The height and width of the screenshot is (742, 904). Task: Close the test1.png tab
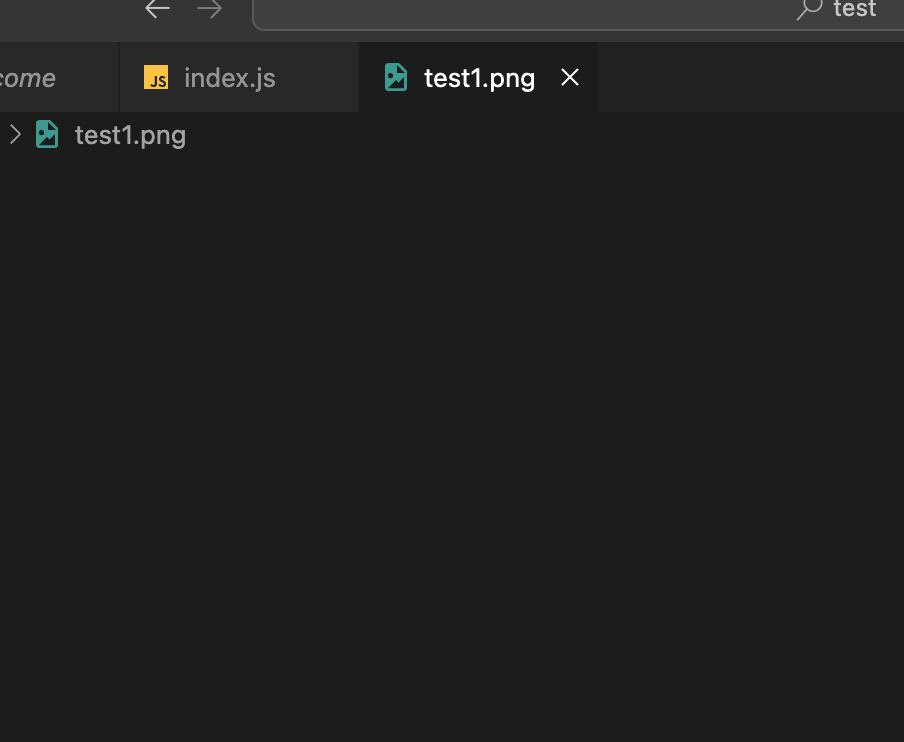point(570,78)
